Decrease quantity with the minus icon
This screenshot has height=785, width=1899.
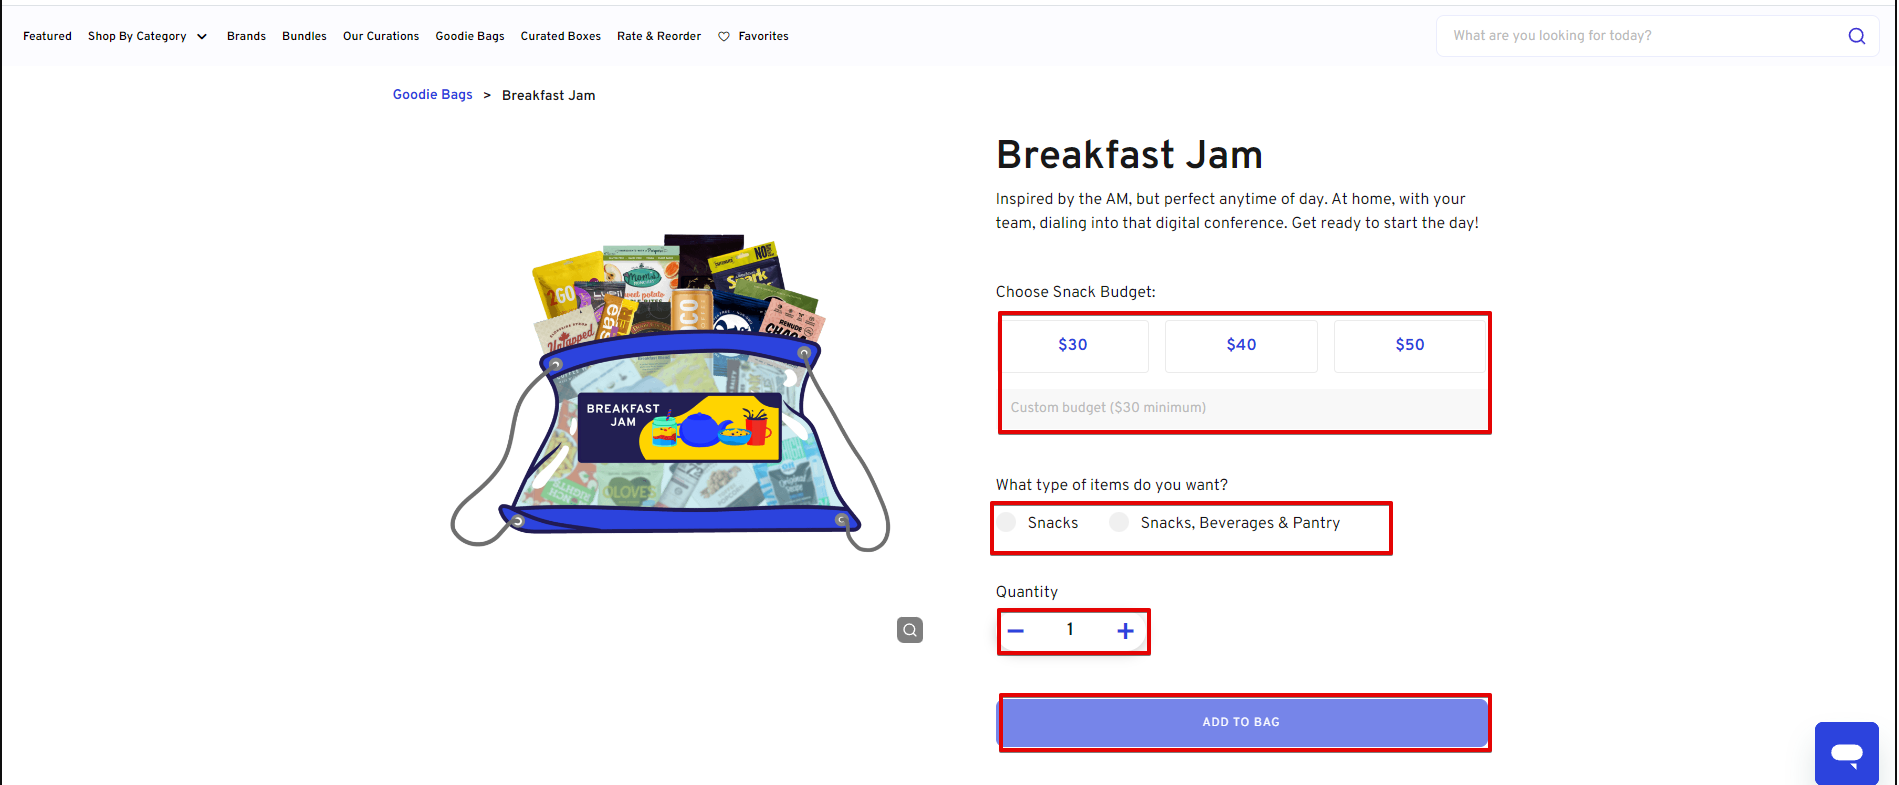(1016, 631)
